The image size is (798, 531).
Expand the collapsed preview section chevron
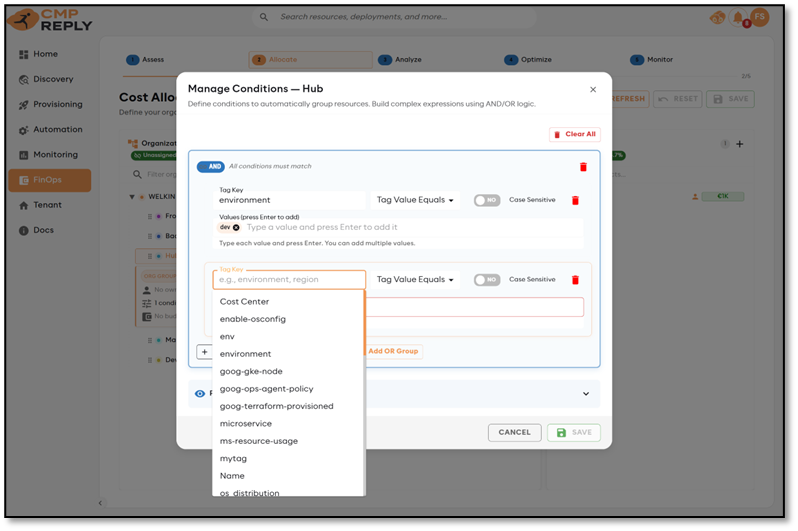tap(586, 394)
